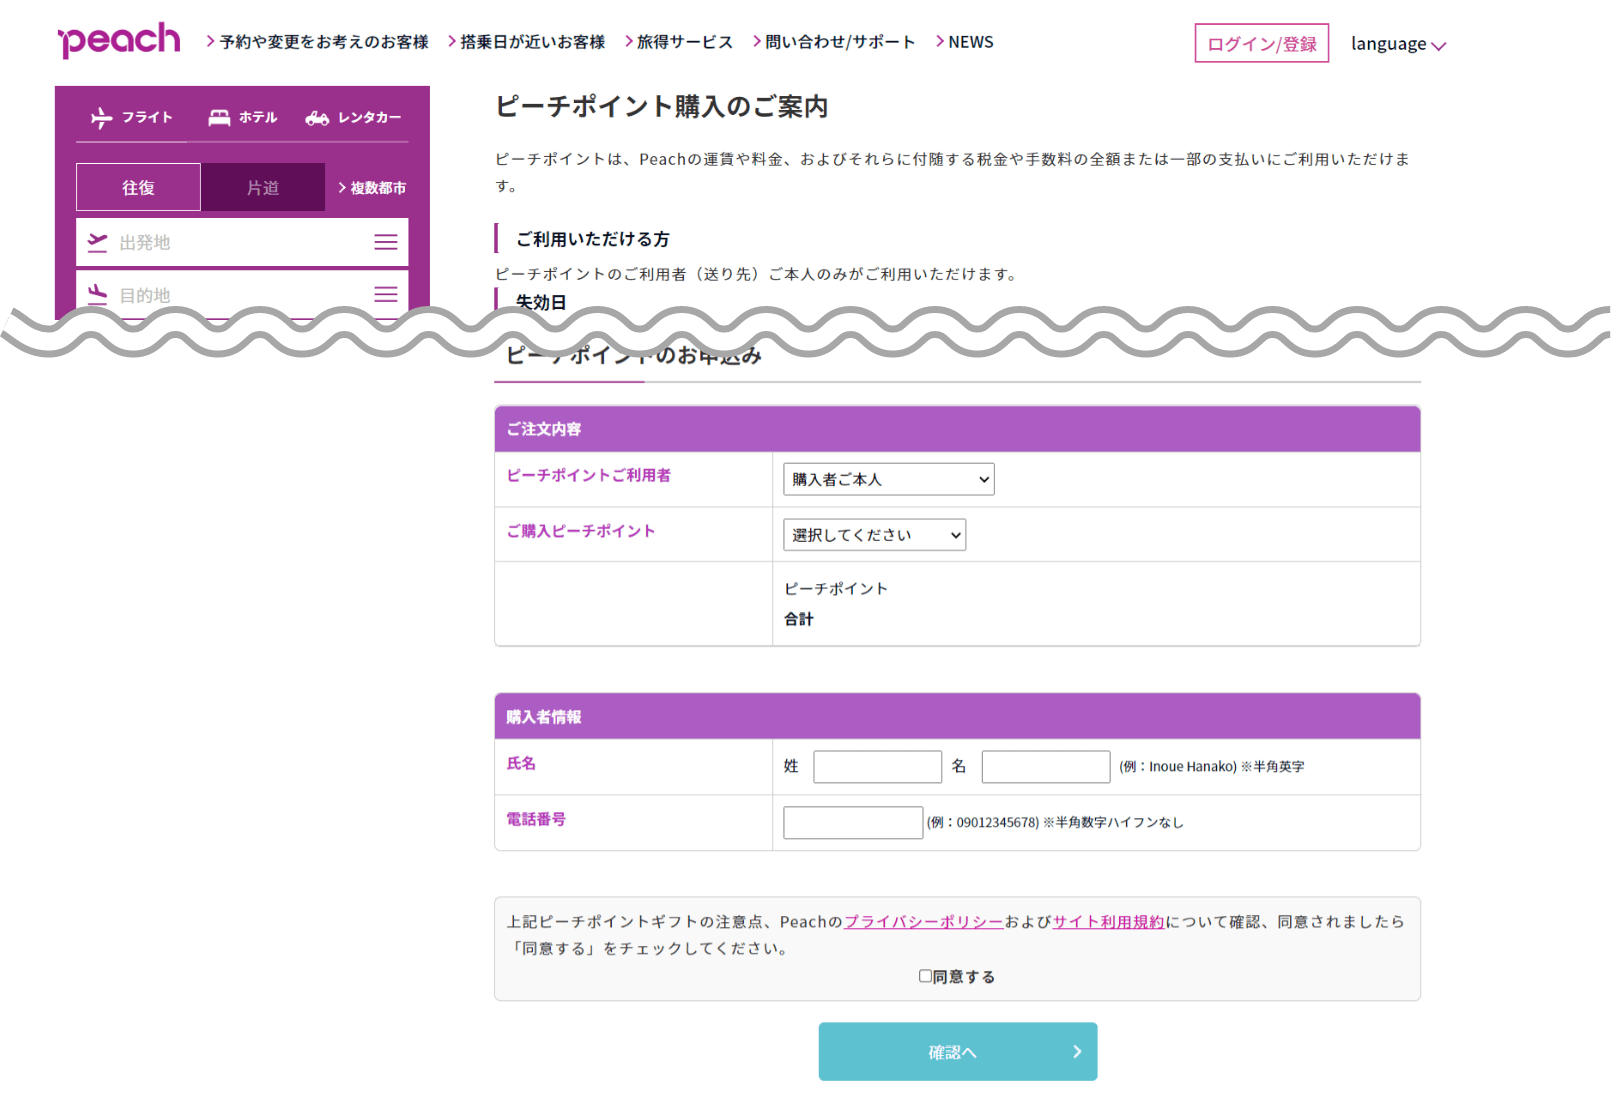The image size is (1611, 1120).
Task: Open the 複数都市 multi-city link
Action: click(372, 188)
